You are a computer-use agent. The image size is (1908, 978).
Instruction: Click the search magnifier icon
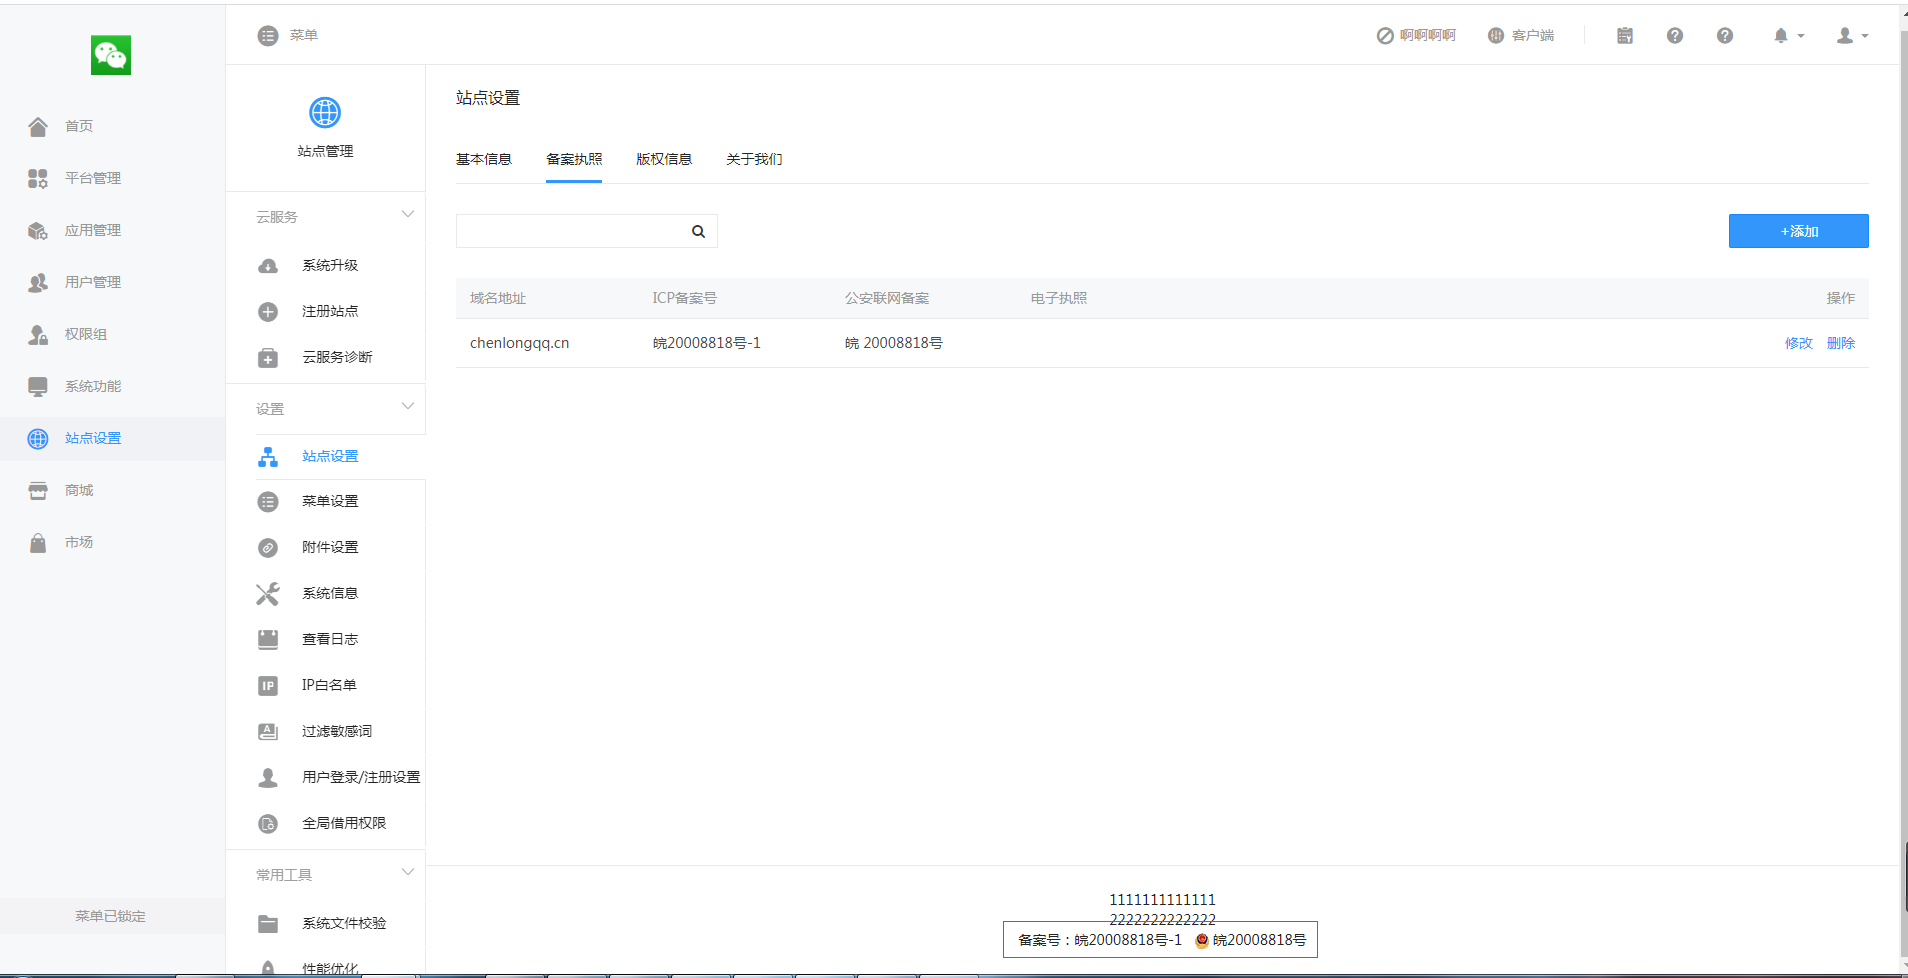pos(698,232)
